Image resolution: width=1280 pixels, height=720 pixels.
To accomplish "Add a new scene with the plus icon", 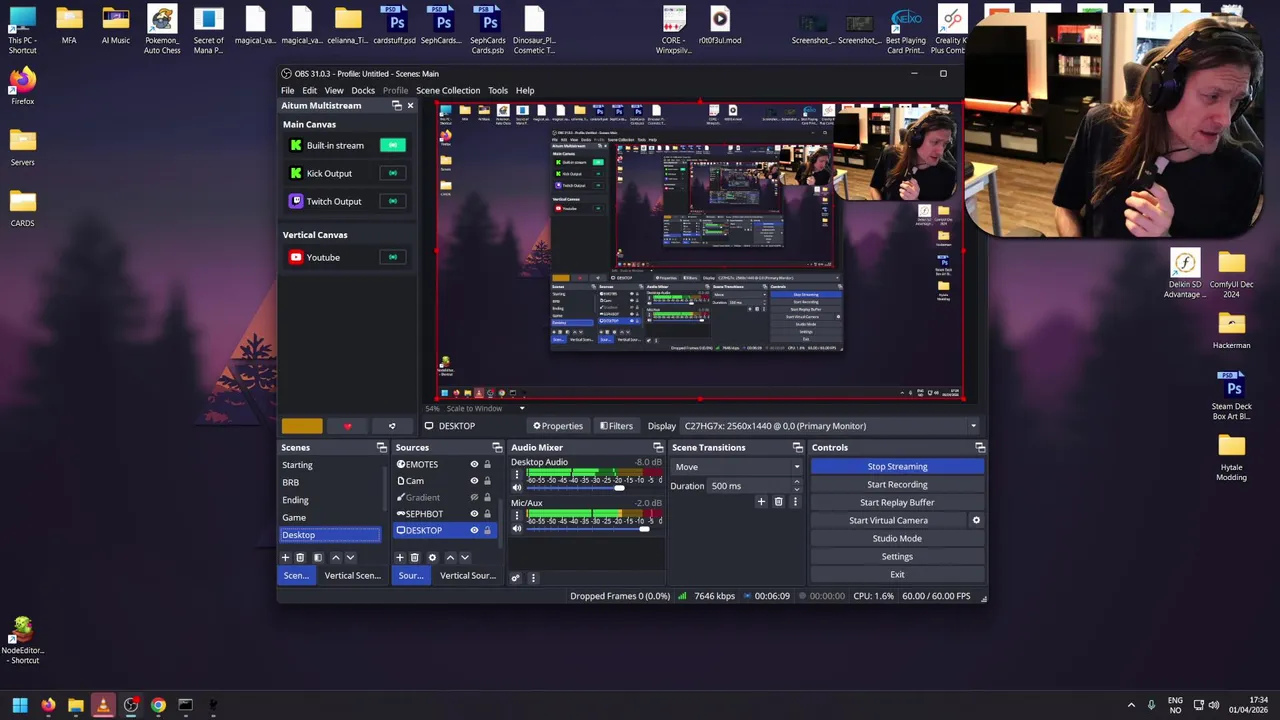I will [x=285, y=557].
